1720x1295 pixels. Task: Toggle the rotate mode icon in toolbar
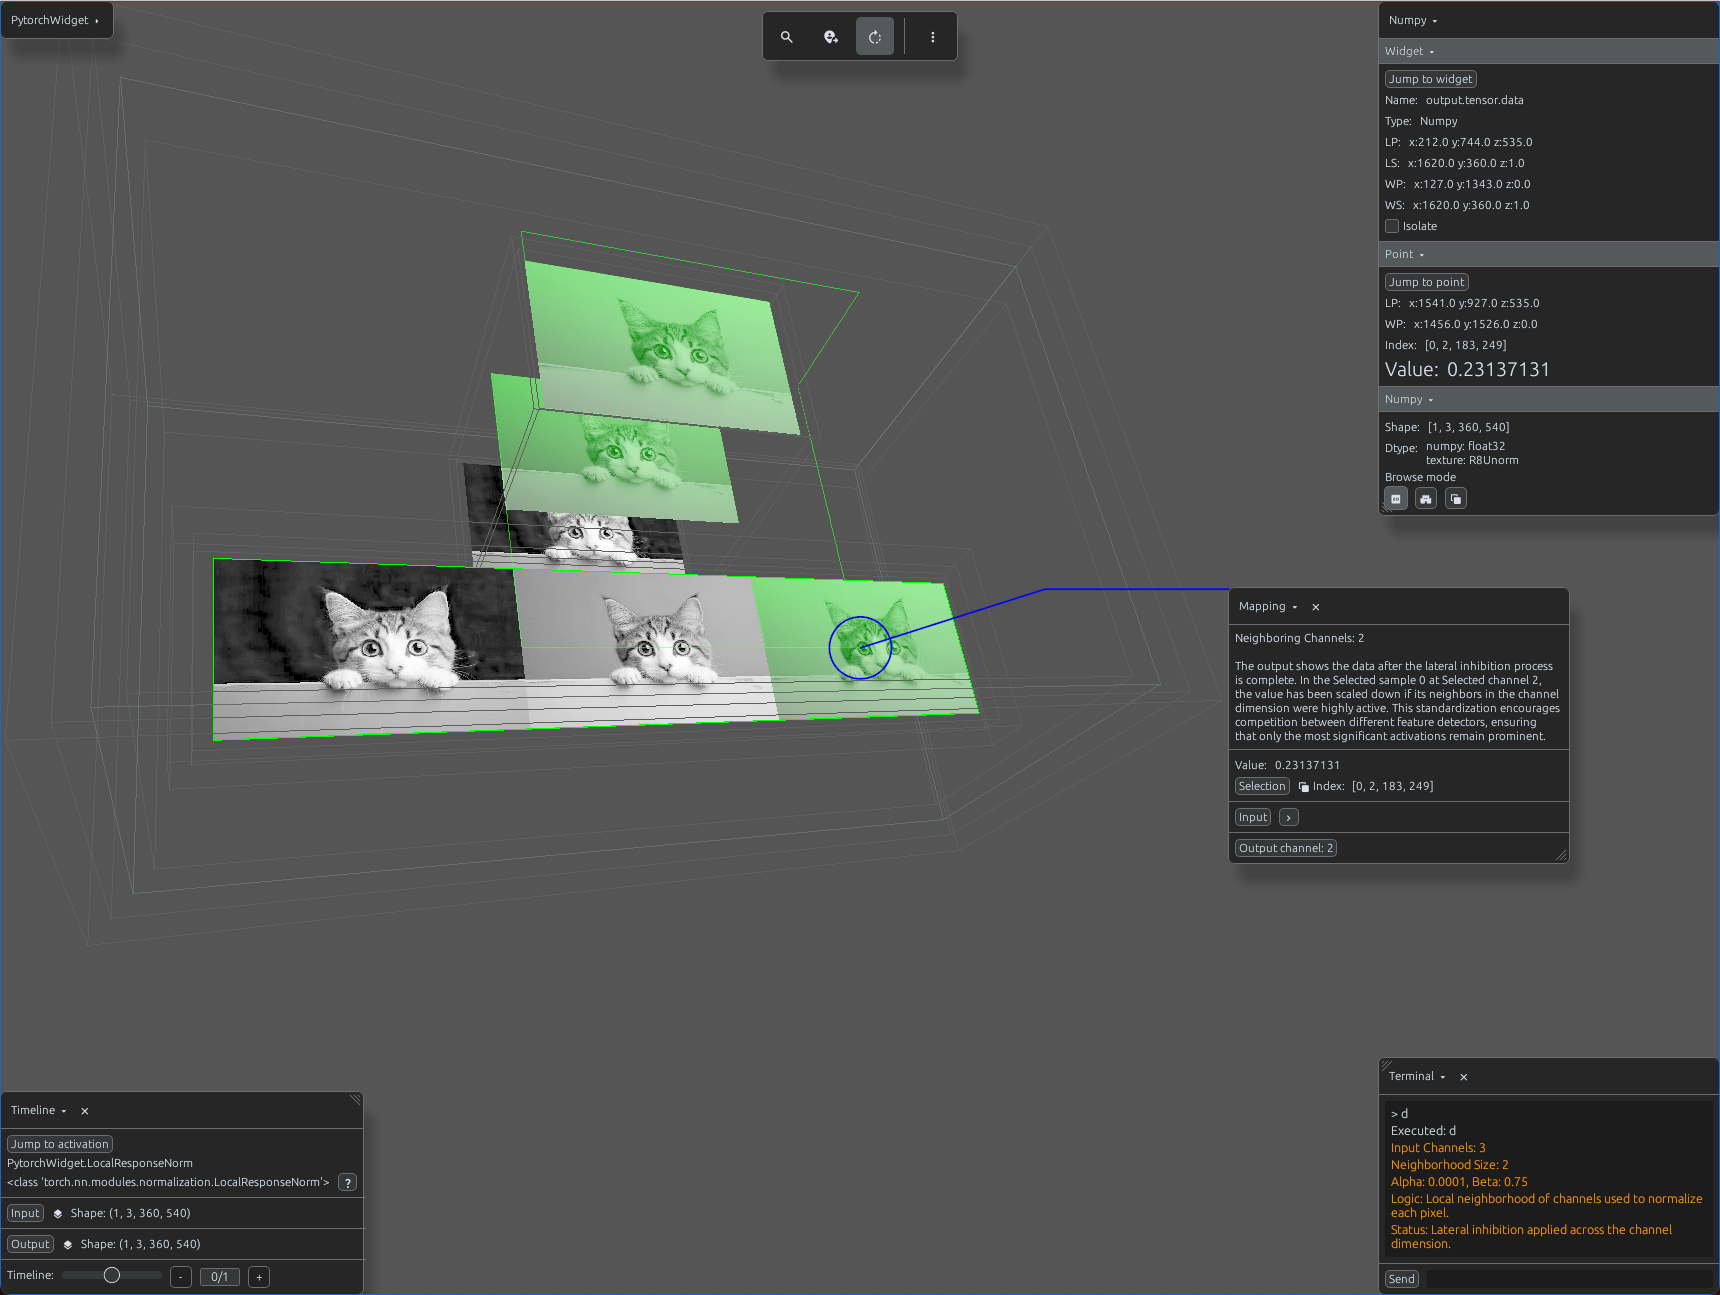coord(875,37)
